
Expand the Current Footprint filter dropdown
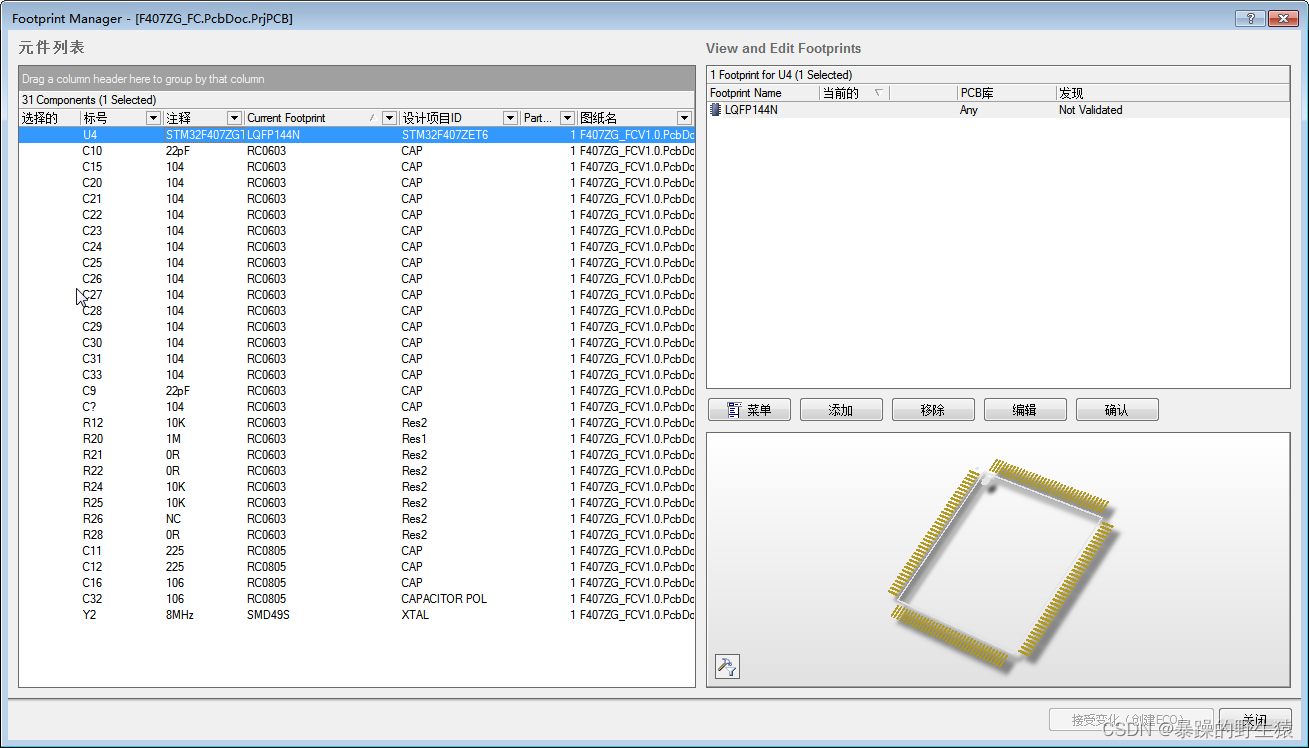click(x=389, y=118)
